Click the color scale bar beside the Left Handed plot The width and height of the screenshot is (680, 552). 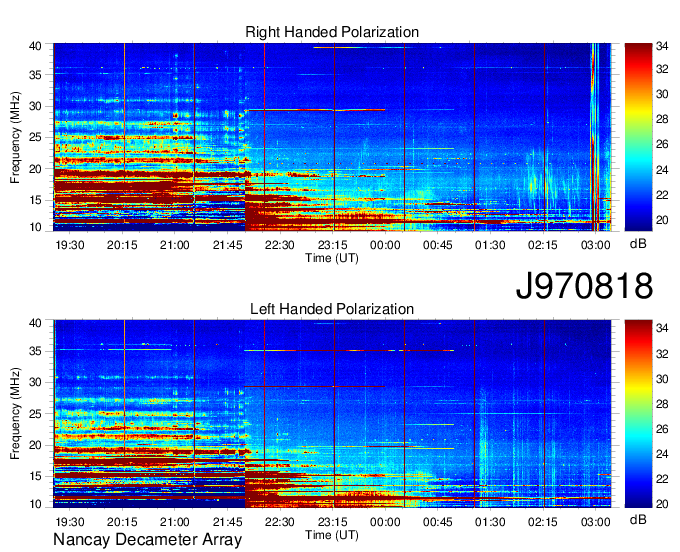coord(638,414)
